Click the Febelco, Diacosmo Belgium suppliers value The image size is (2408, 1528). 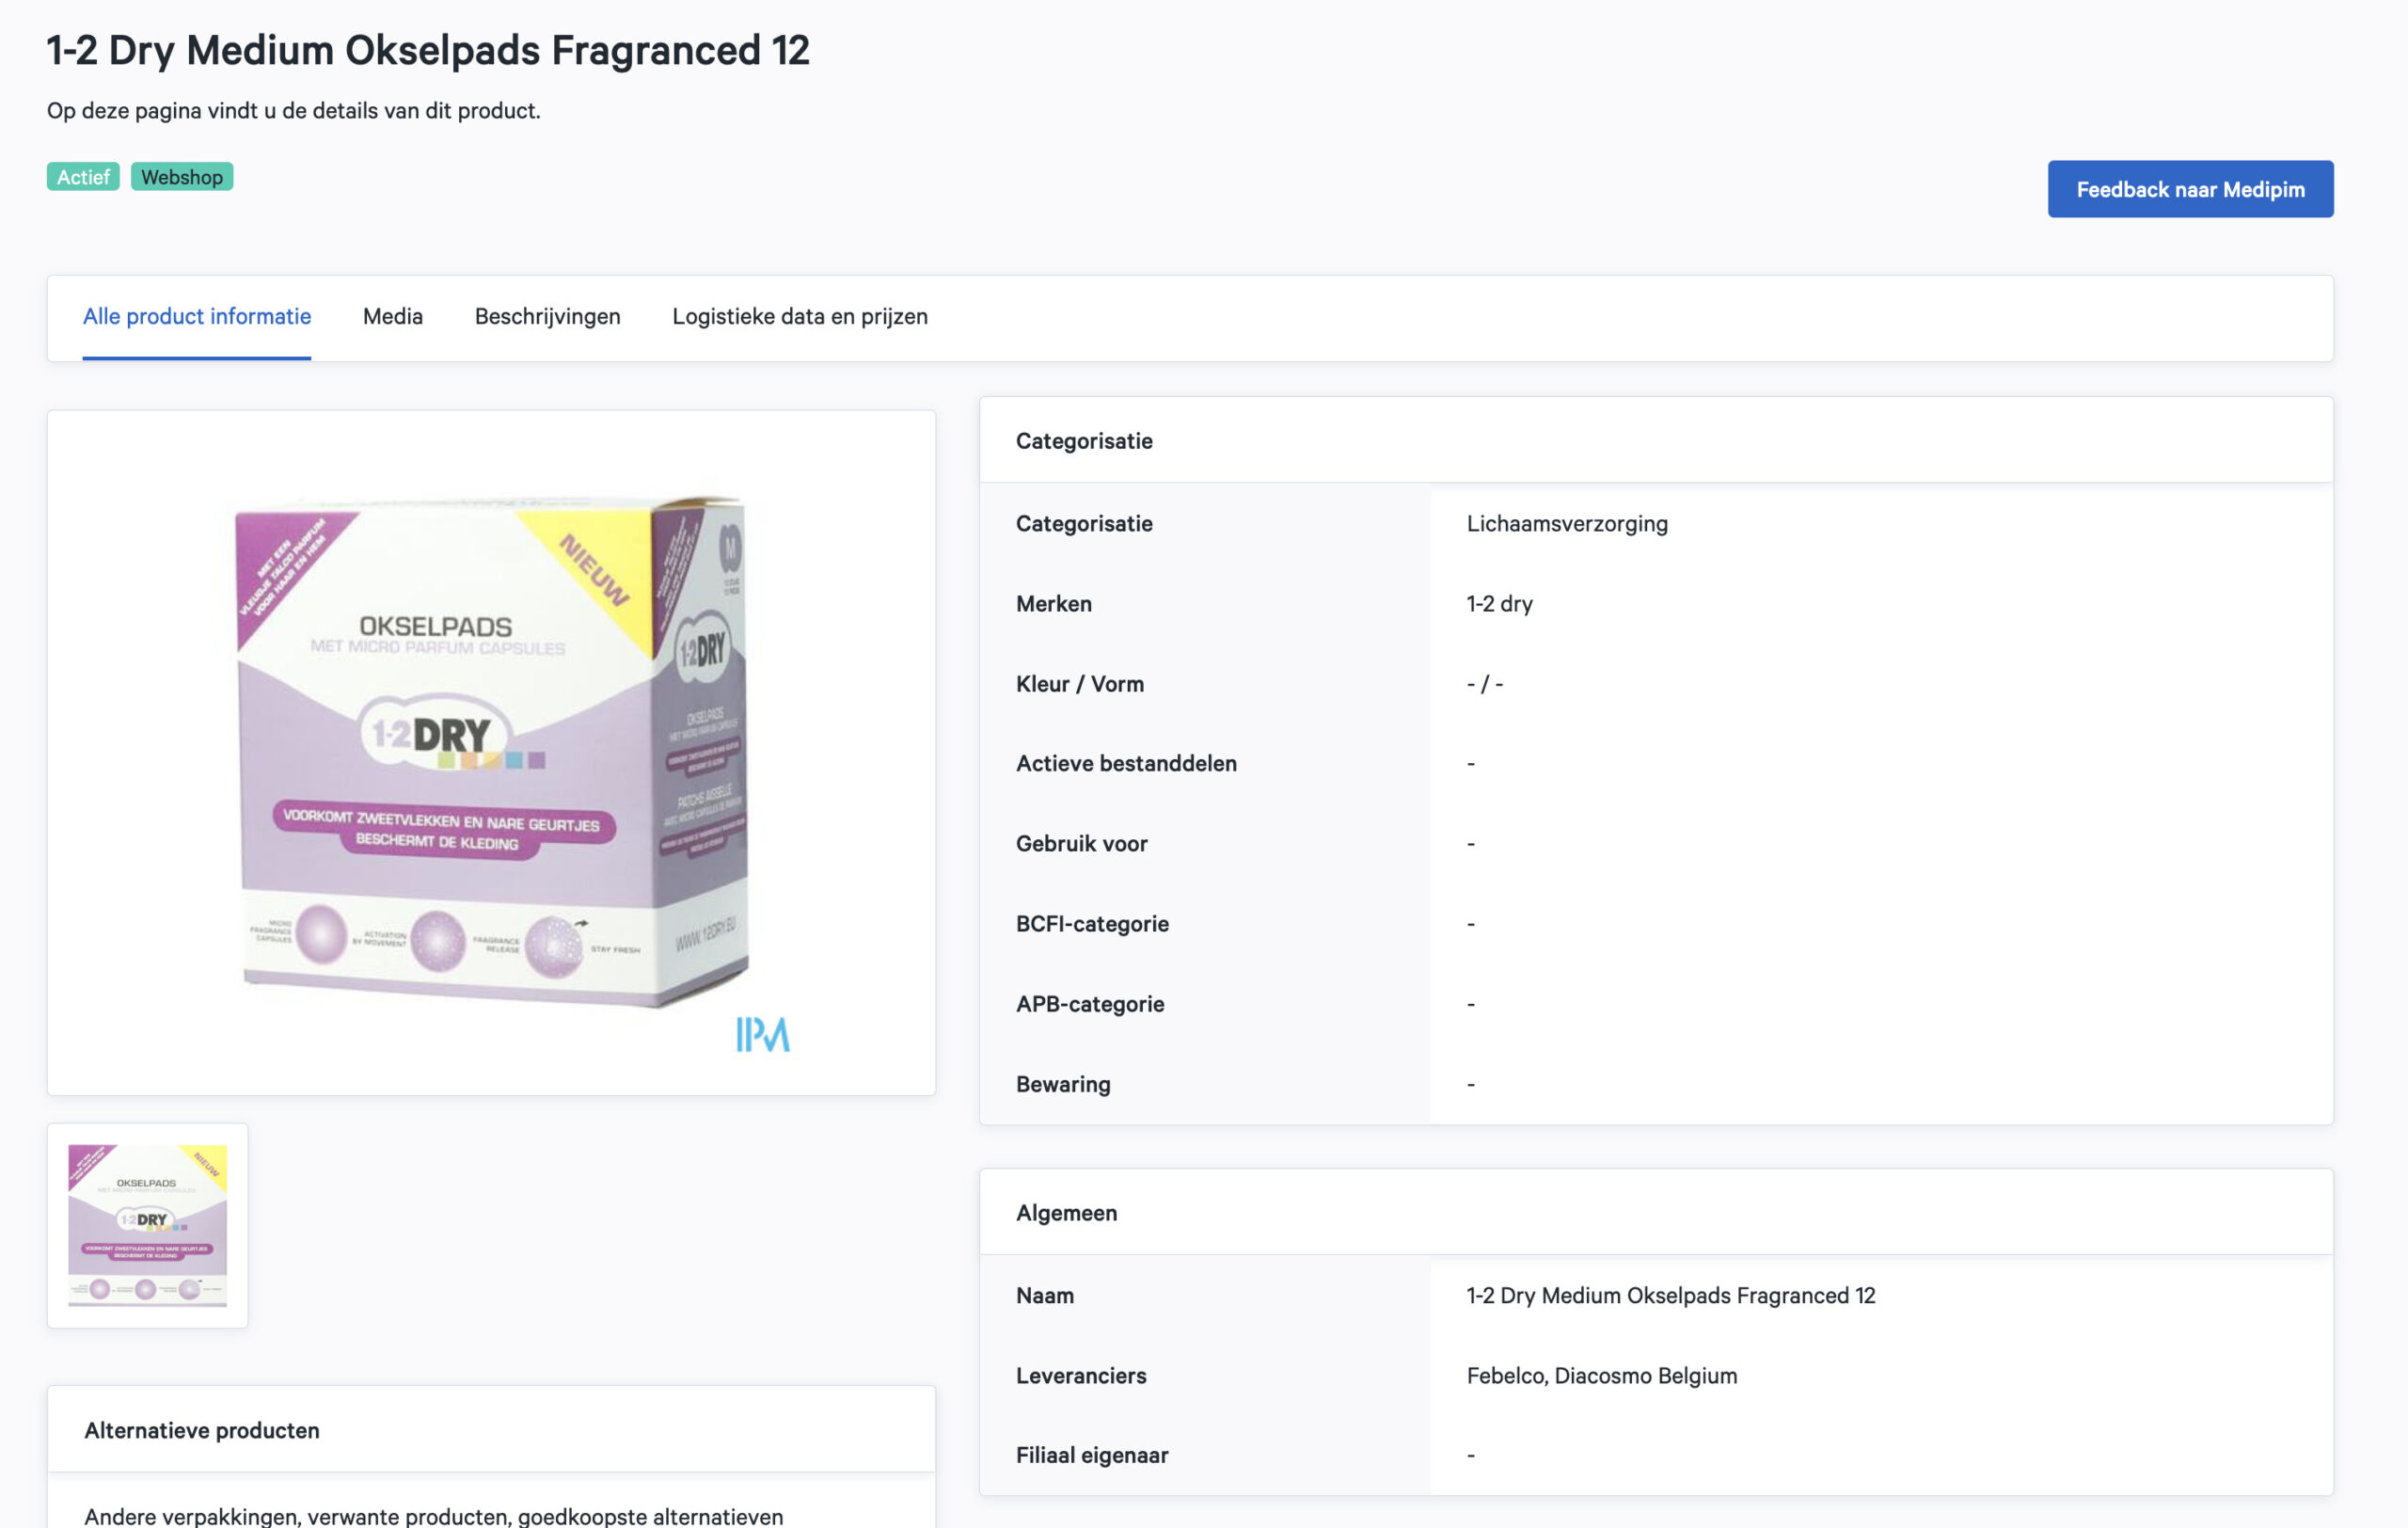[x=1601, y=1375]
